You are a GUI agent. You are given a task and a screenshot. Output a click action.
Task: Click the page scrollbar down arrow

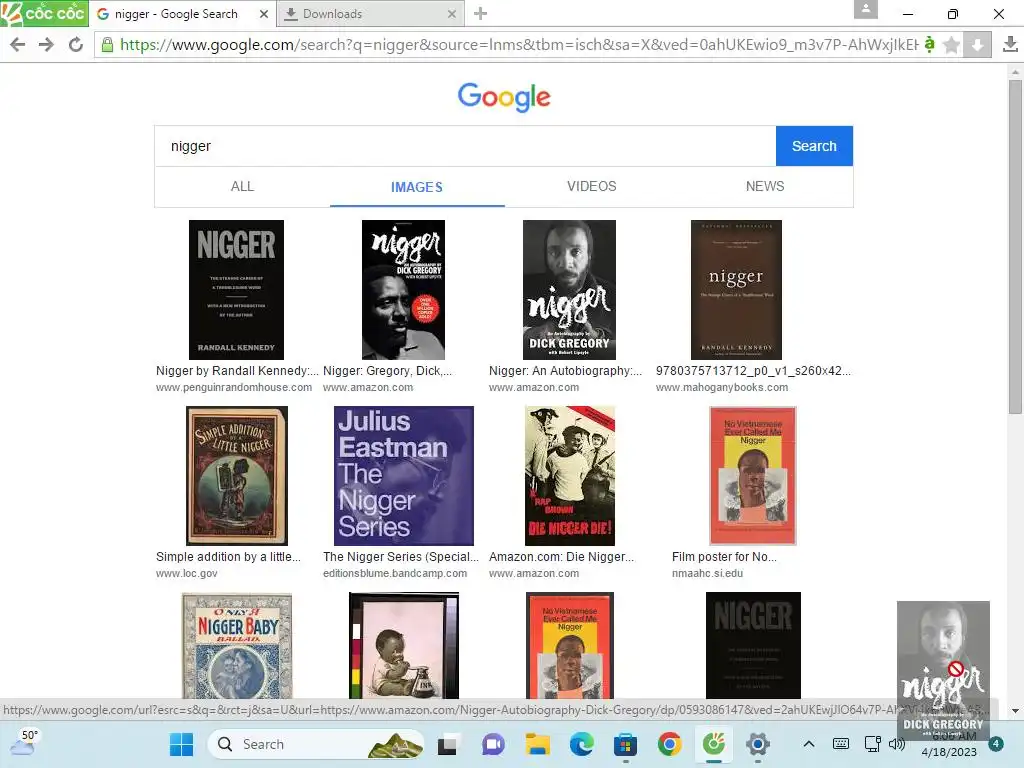pyautogui.click(x=1015, y=711)
